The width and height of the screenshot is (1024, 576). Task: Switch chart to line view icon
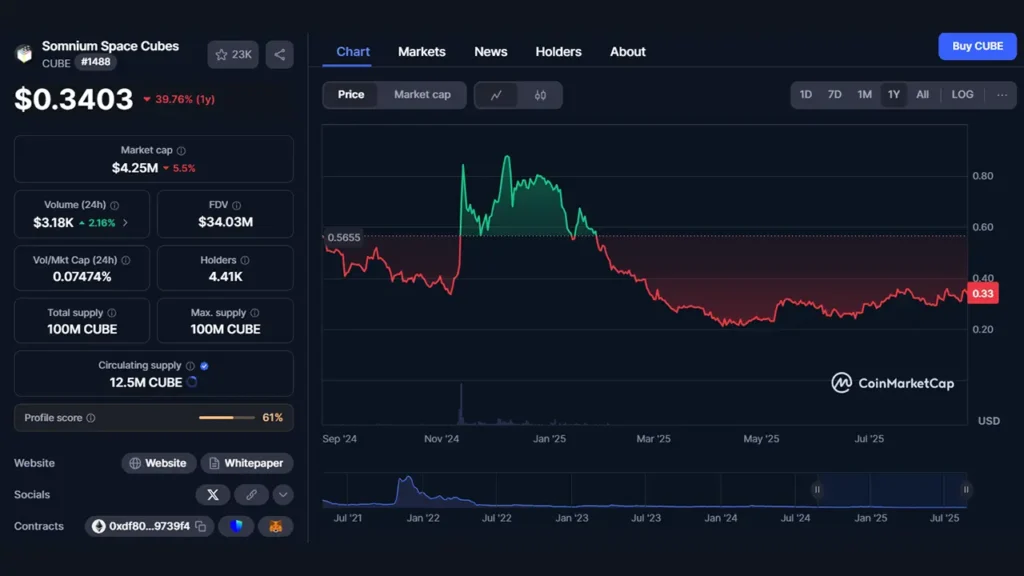click(x=496, y=95)
